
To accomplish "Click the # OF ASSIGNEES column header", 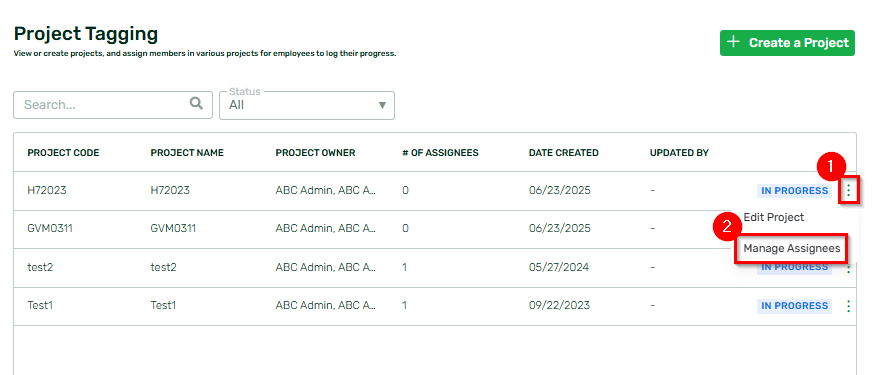I will pyautogui.click(x=440, y=153).
